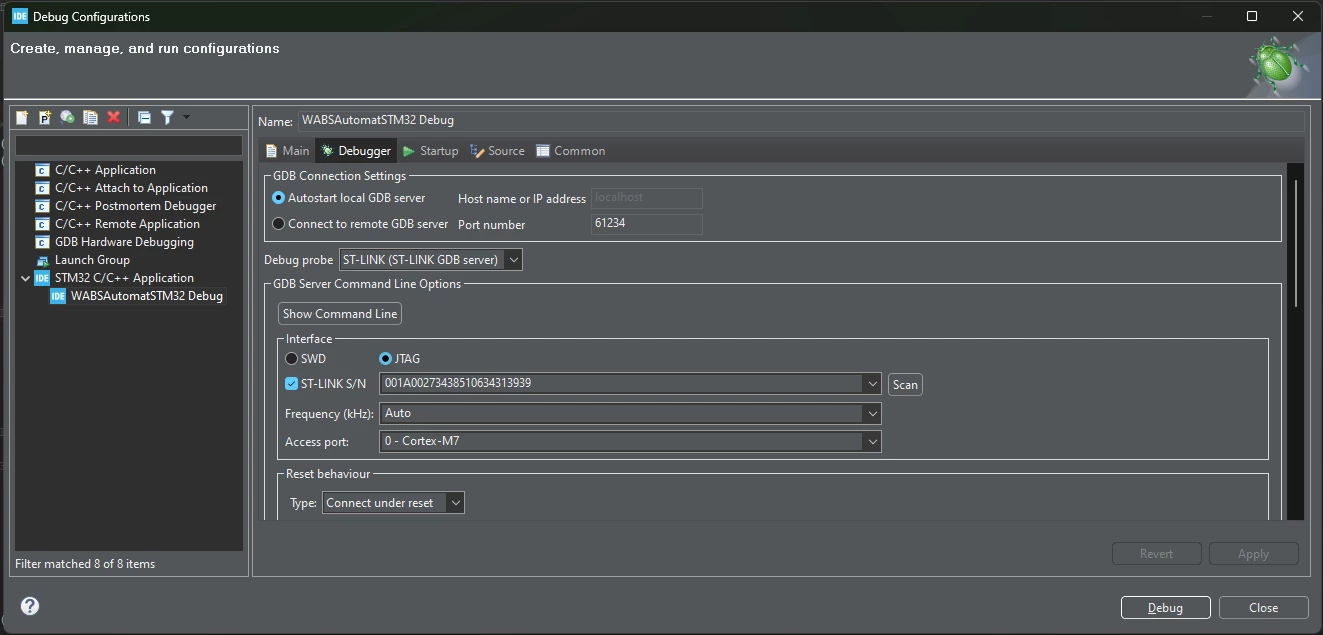The image size is (1323, 635).
Task: Click the filter launch configurations funnel icon
Action: tap(167, 117)
